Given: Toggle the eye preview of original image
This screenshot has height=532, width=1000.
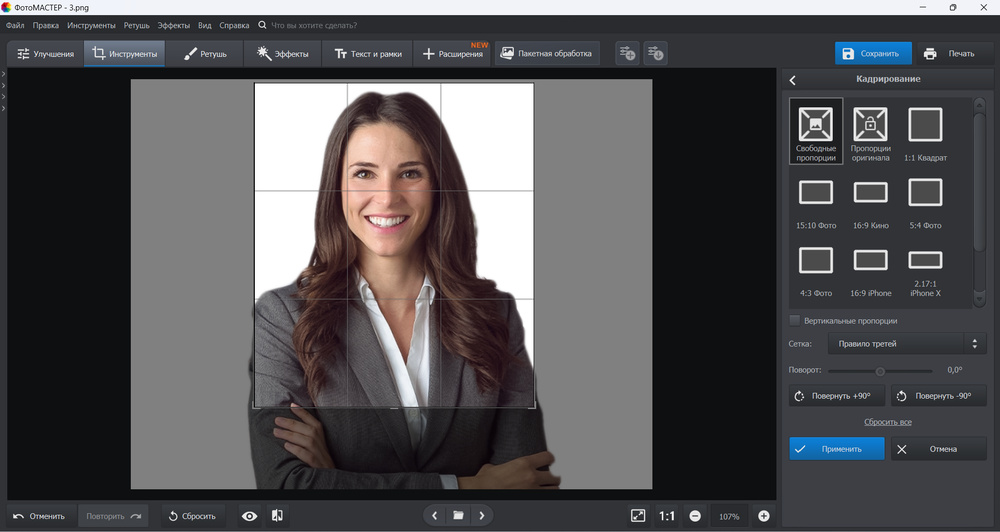Looking at the screenshot, I should (x=250, y=516).
